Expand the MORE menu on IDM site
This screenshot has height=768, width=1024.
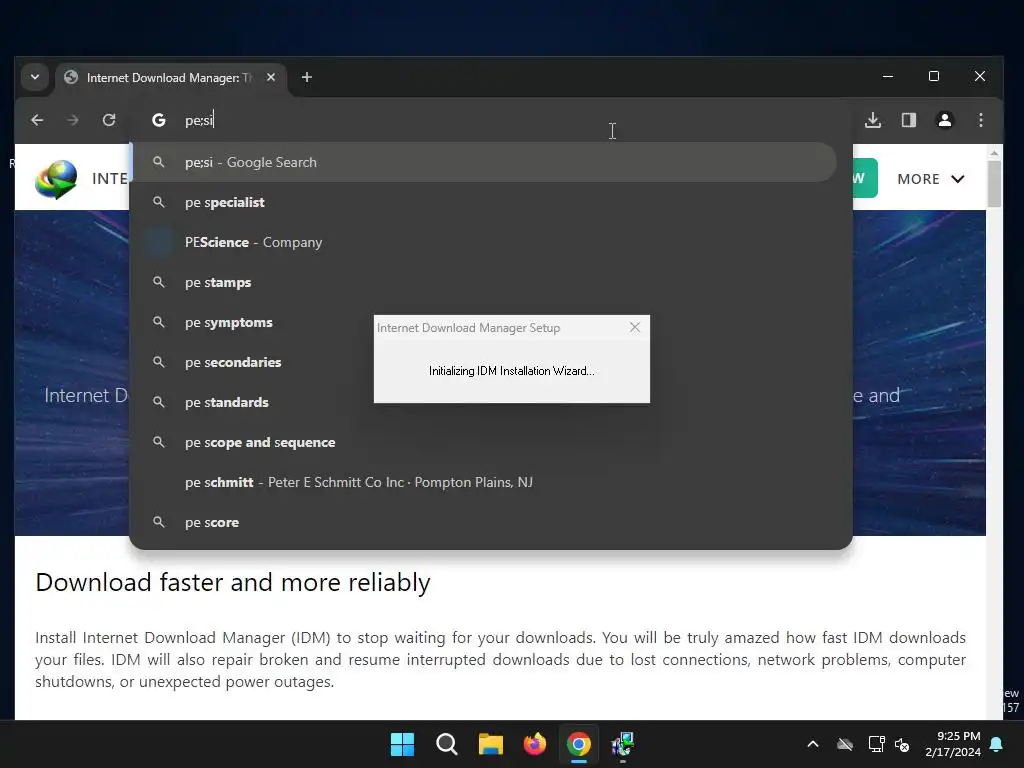point(931,179)
